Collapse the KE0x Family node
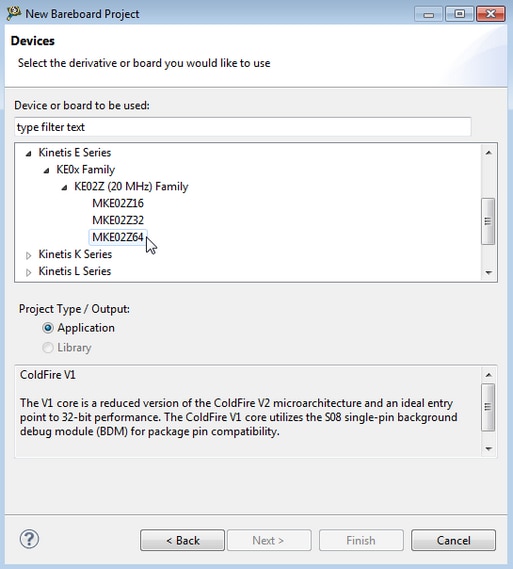Screen dimensions: 513x569 (x=46, y=171)
